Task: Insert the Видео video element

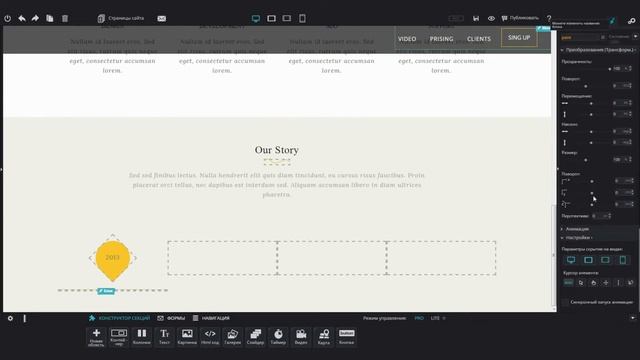Action: [301, 337]
